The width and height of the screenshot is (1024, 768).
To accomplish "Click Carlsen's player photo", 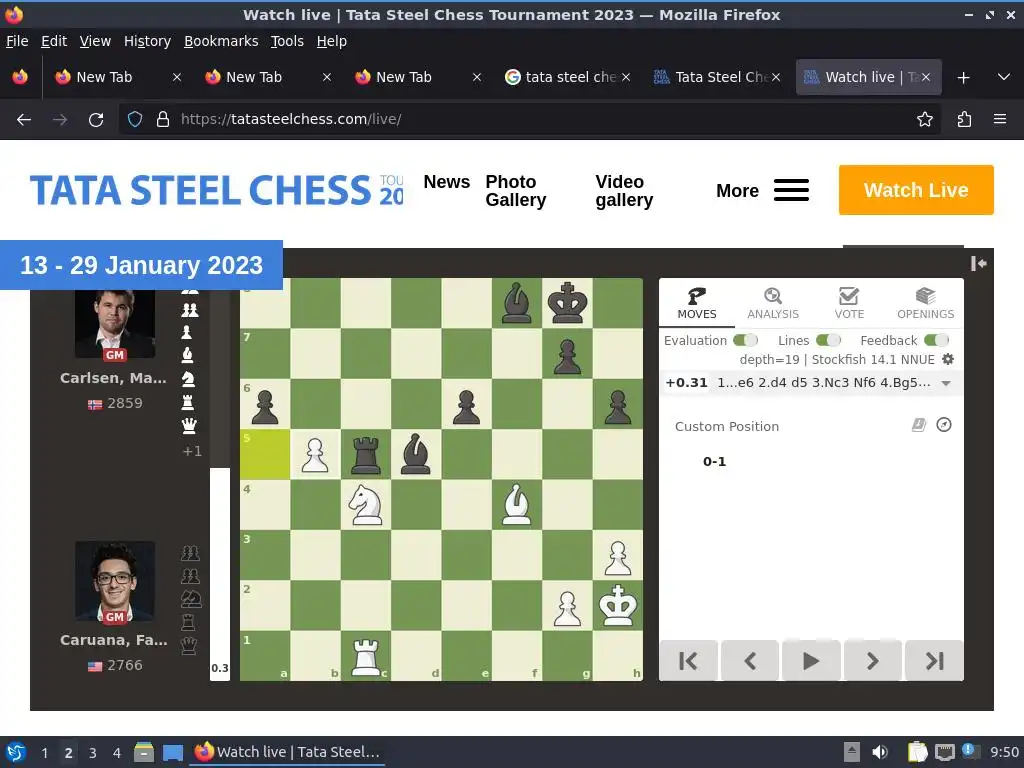I will (115, 323).
